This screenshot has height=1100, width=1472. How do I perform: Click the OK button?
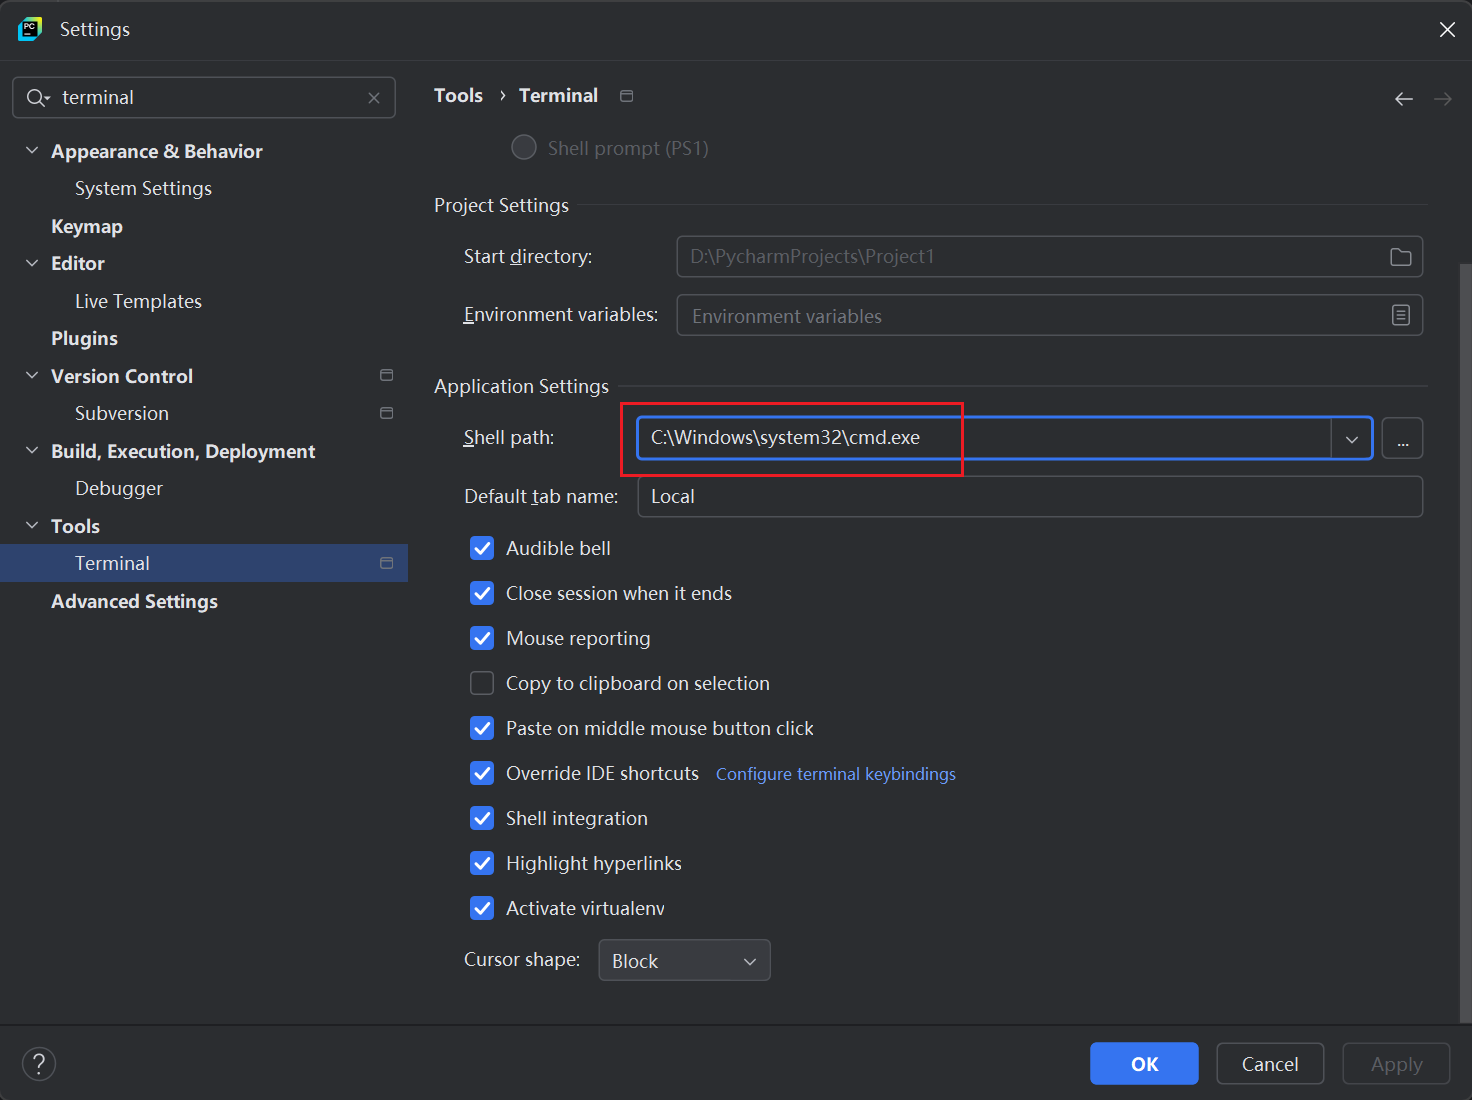(x=1144, y=1064)
